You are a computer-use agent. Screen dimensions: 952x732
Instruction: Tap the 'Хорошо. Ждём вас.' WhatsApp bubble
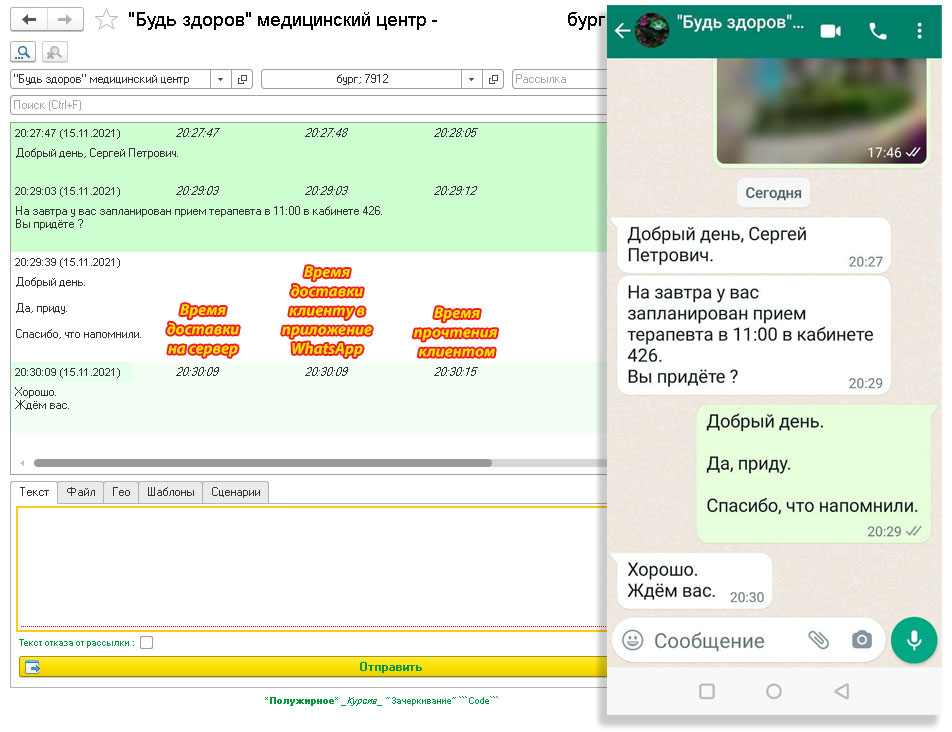click(694, 580)
